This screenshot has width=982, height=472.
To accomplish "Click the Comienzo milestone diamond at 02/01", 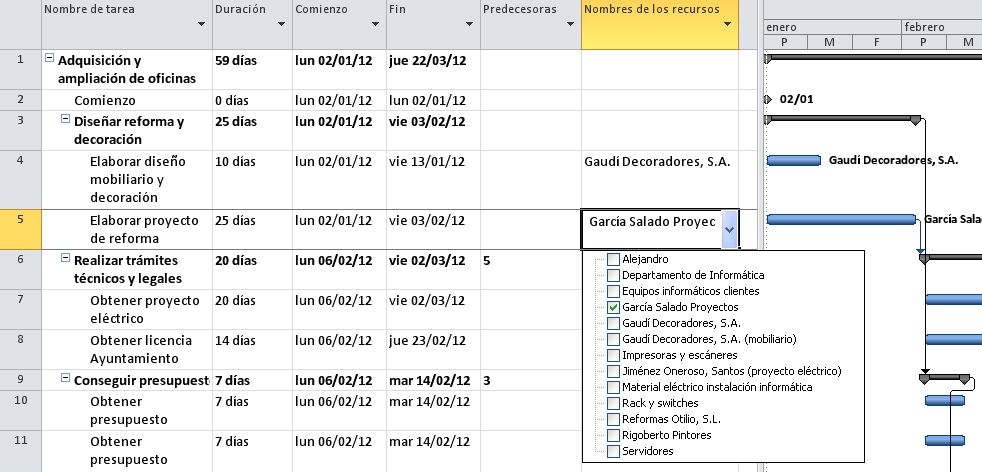I will [x=768, y=99].
